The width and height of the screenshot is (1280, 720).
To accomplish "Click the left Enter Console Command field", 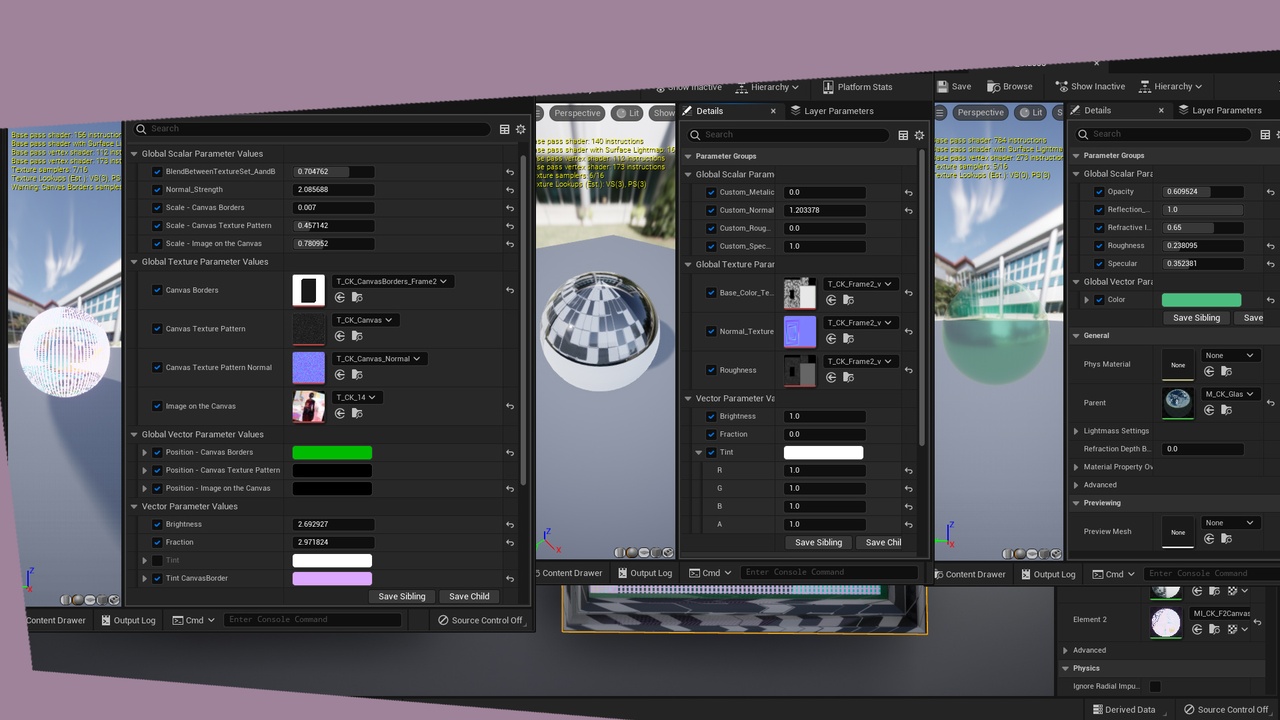I will coord(312,620).
